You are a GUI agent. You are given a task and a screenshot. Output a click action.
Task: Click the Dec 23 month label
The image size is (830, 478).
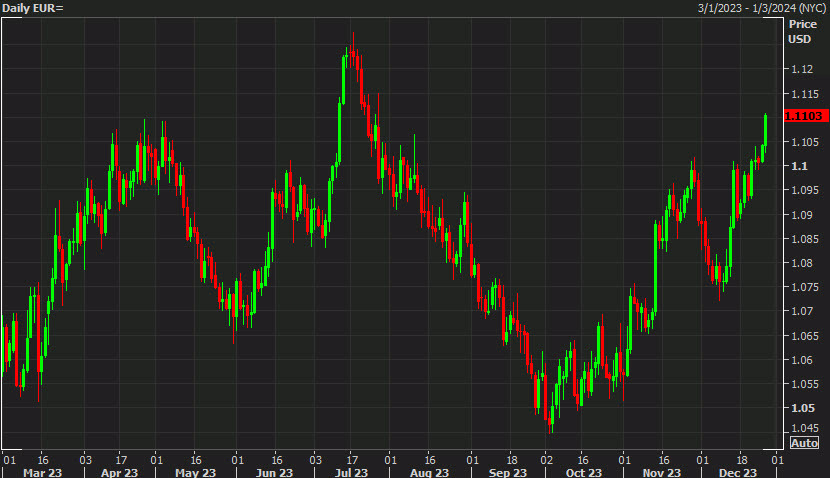click(738, 472)
